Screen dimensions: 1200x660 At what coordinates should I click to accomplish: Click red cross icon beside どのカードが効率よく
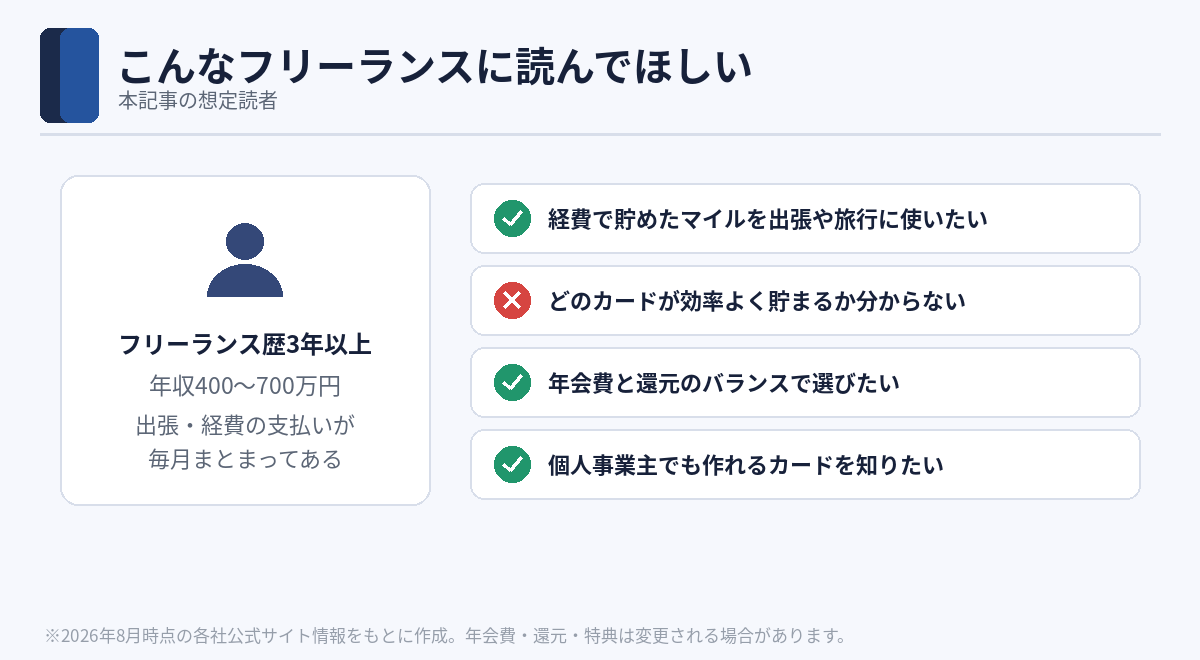[512, 300]
